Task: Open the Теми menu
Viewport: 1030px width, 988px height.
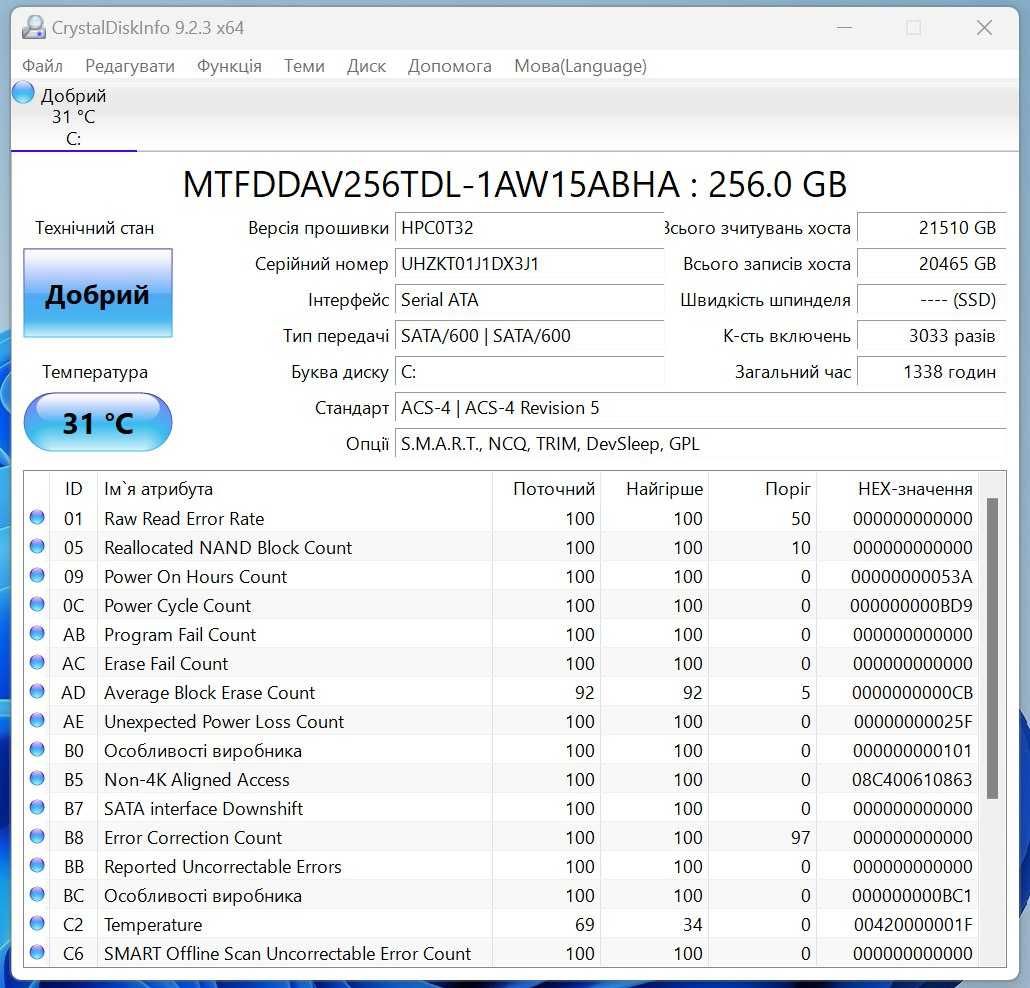Action: coord(304,66)
